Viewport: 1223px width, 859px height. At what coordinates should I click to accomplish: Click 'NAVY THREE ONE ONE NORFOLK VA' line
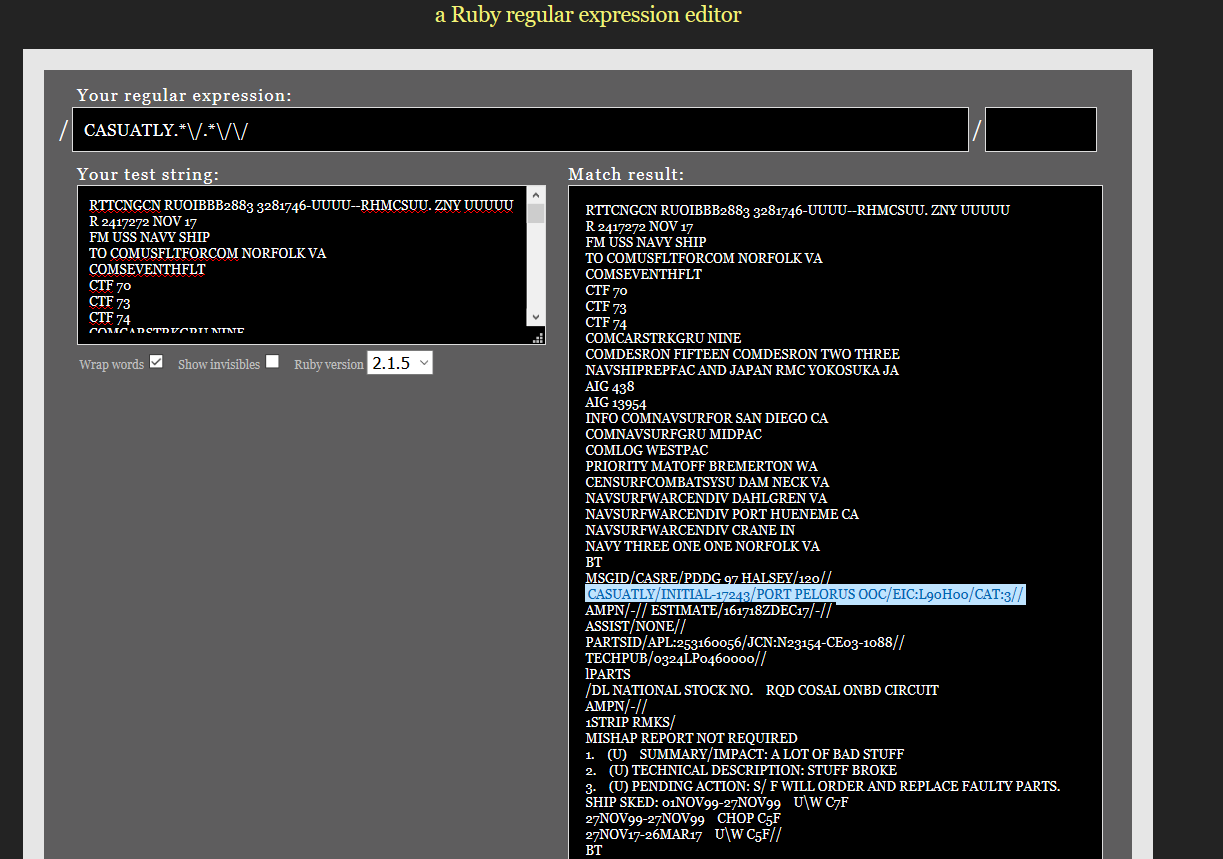coord(702,546)
